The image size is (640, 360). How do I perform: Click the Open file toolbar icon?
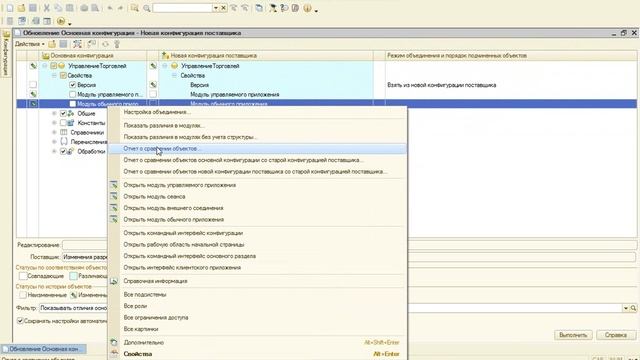(x=21, y=8)
